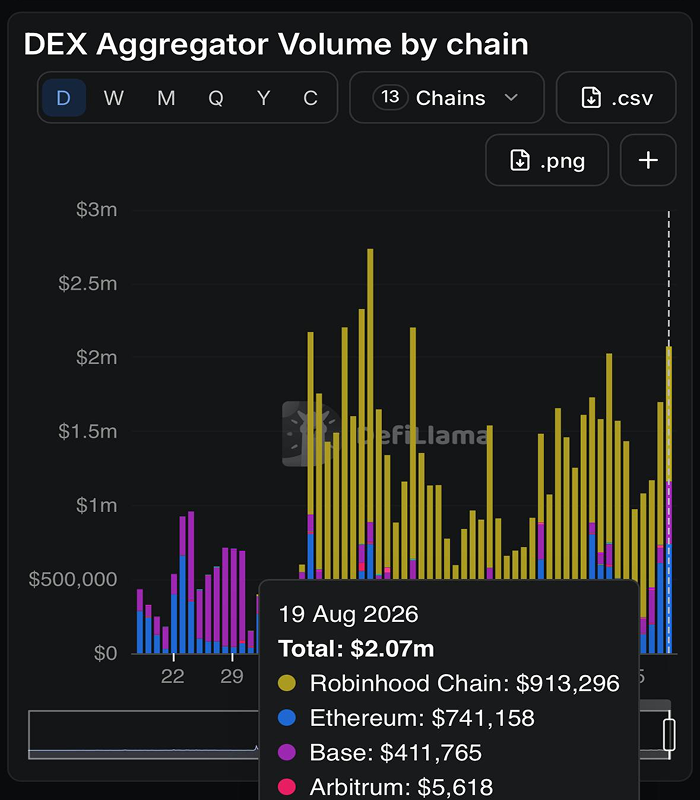Click the .csv download file icon
The image size is (700, 800).
pyautogui.click(x=591, y=97)
